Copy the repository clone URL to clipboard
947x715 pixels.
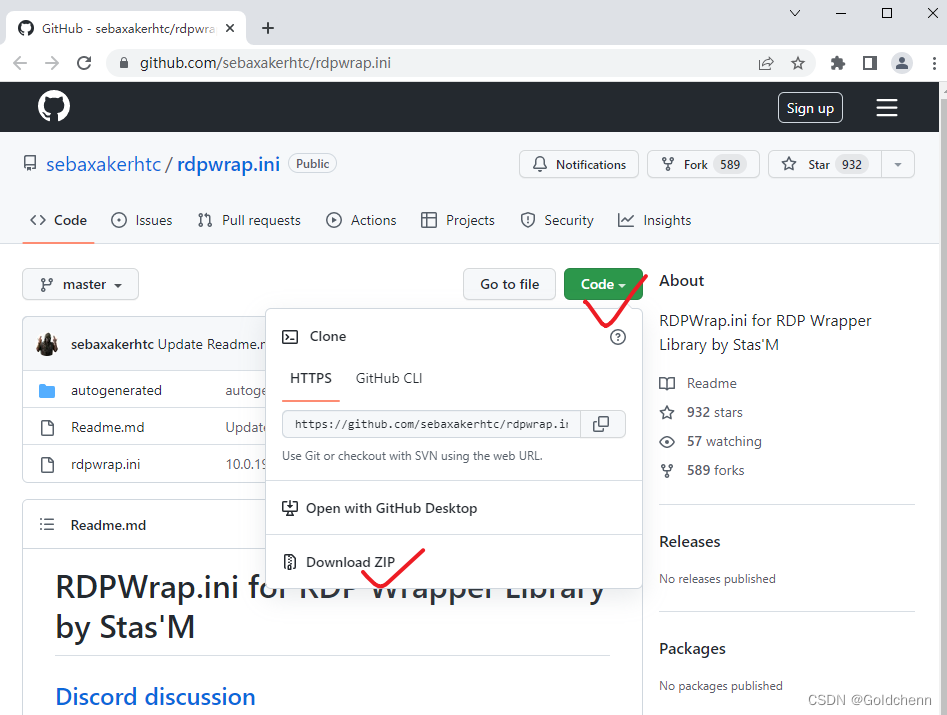pyautogui.click(x=602, y=424)
